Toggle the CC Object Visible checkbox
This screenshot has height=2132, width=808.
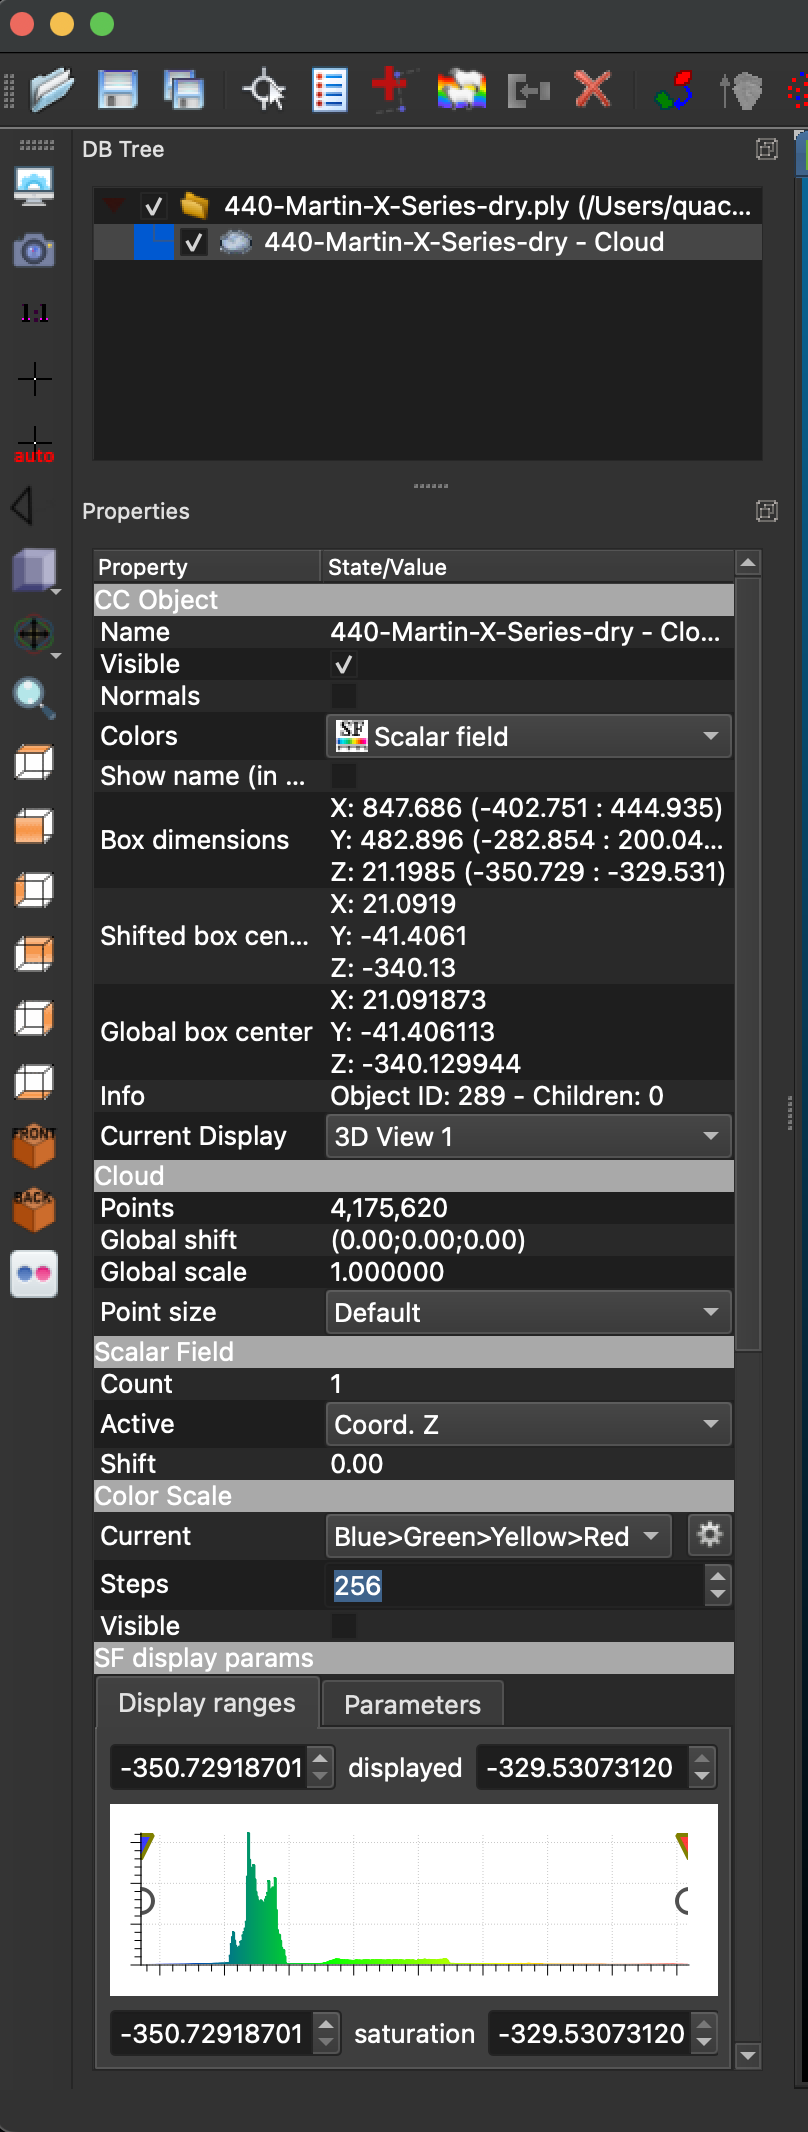click(343, 664)
